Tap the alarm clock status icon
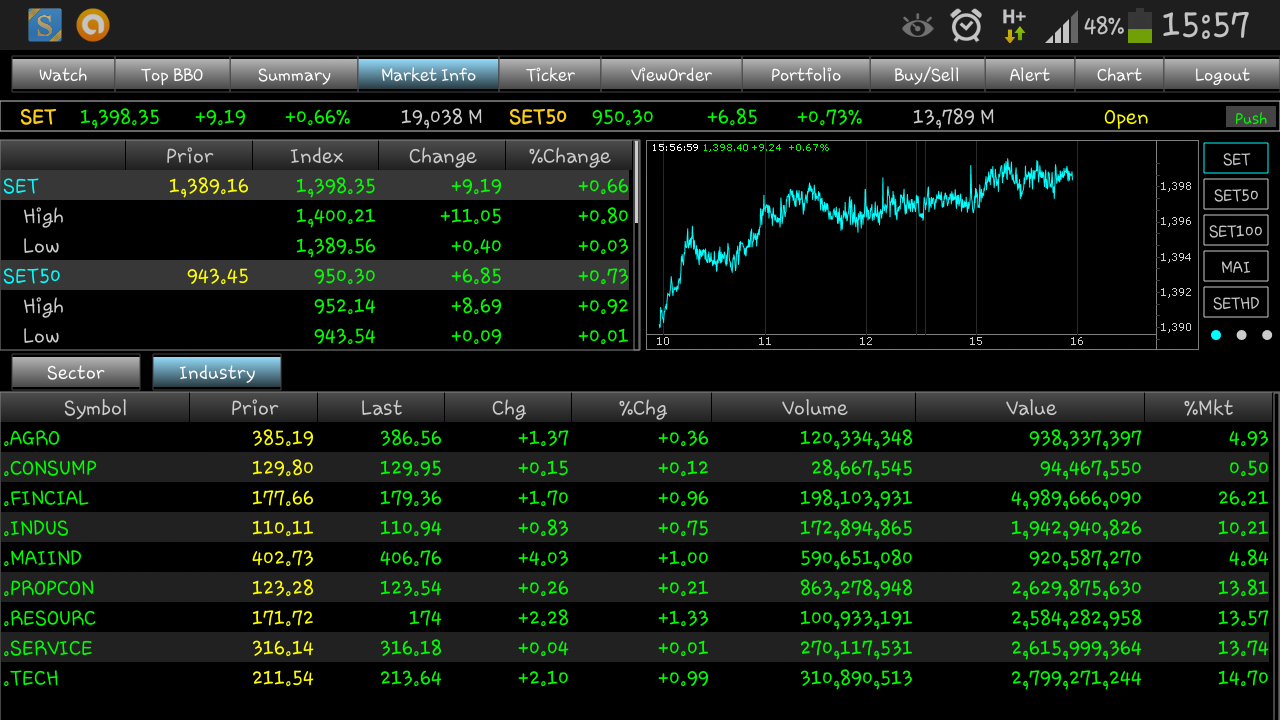 point(966,26)
